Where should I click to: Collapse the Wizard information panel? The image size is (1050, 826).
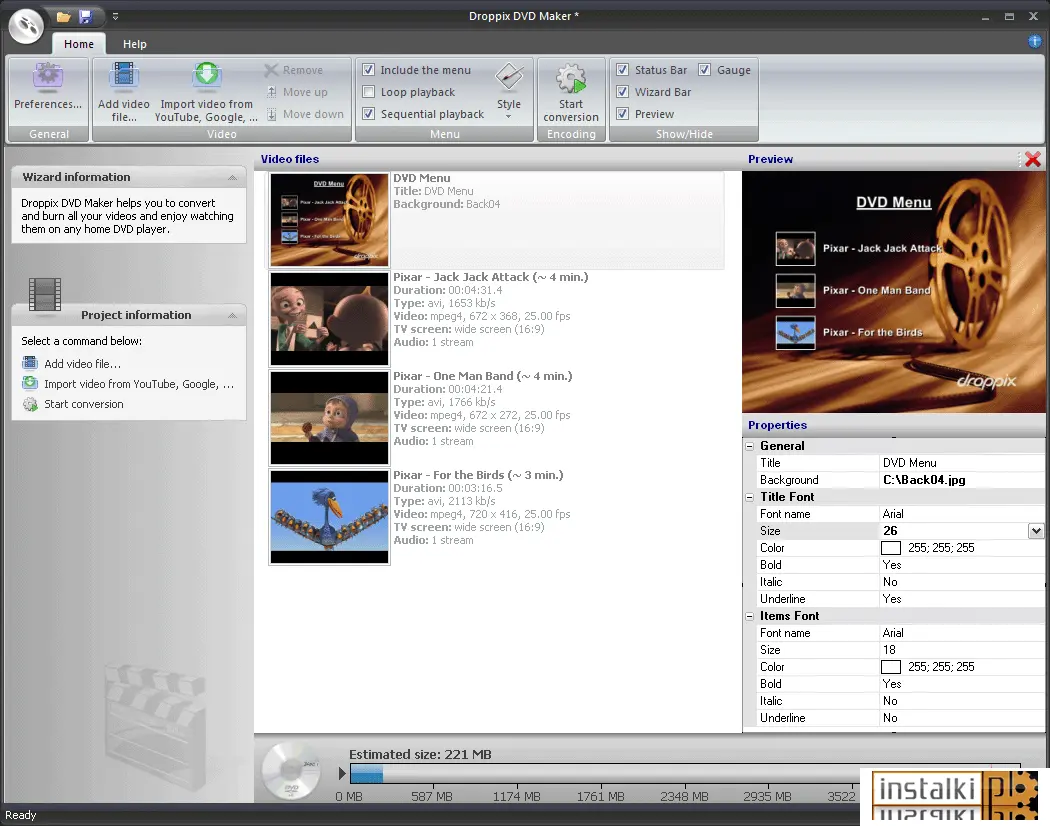(232, 178)
